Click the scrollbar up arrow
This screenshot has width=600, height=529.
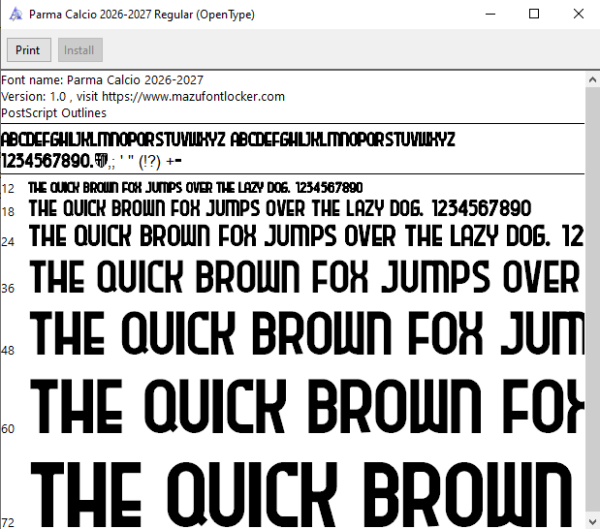point(592,80)
